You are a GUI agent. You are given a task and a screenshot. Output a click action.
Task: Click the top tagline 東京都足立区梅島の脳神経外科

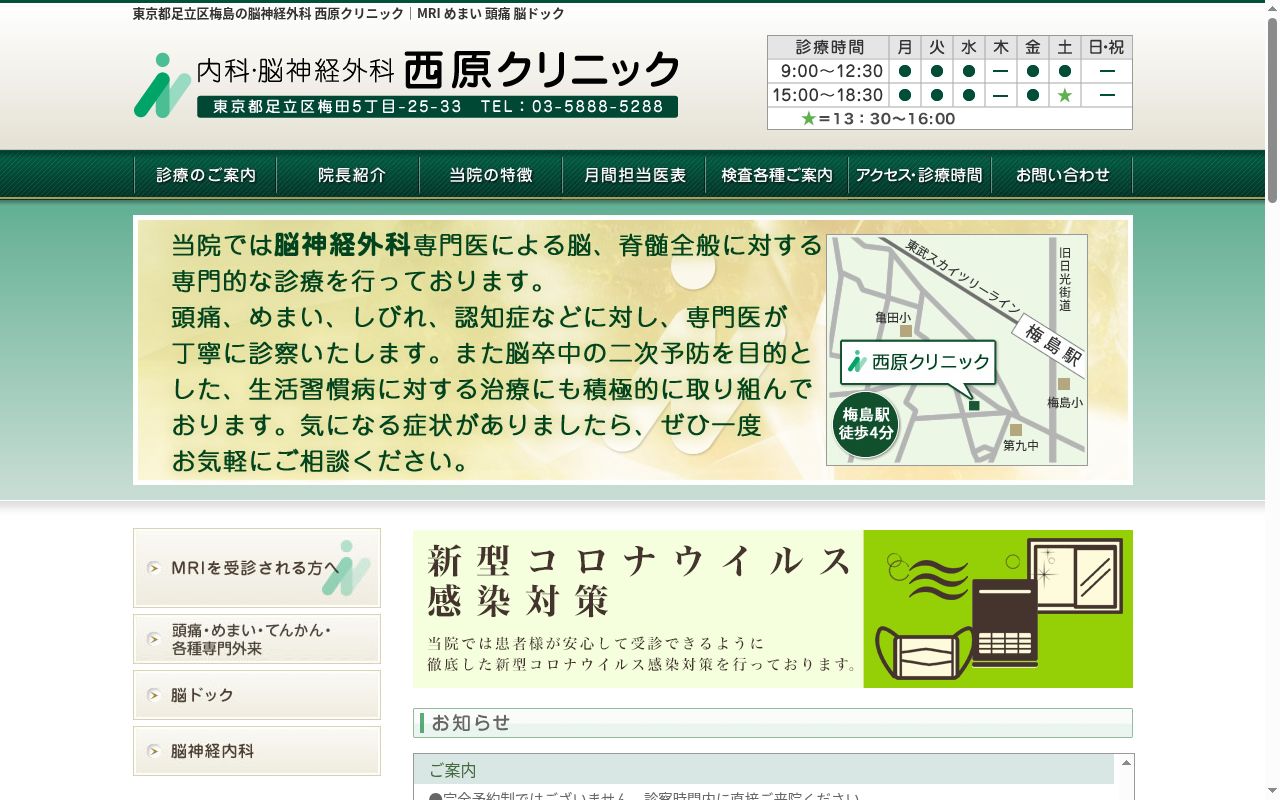pyautogui.click(x=348, y=14)
